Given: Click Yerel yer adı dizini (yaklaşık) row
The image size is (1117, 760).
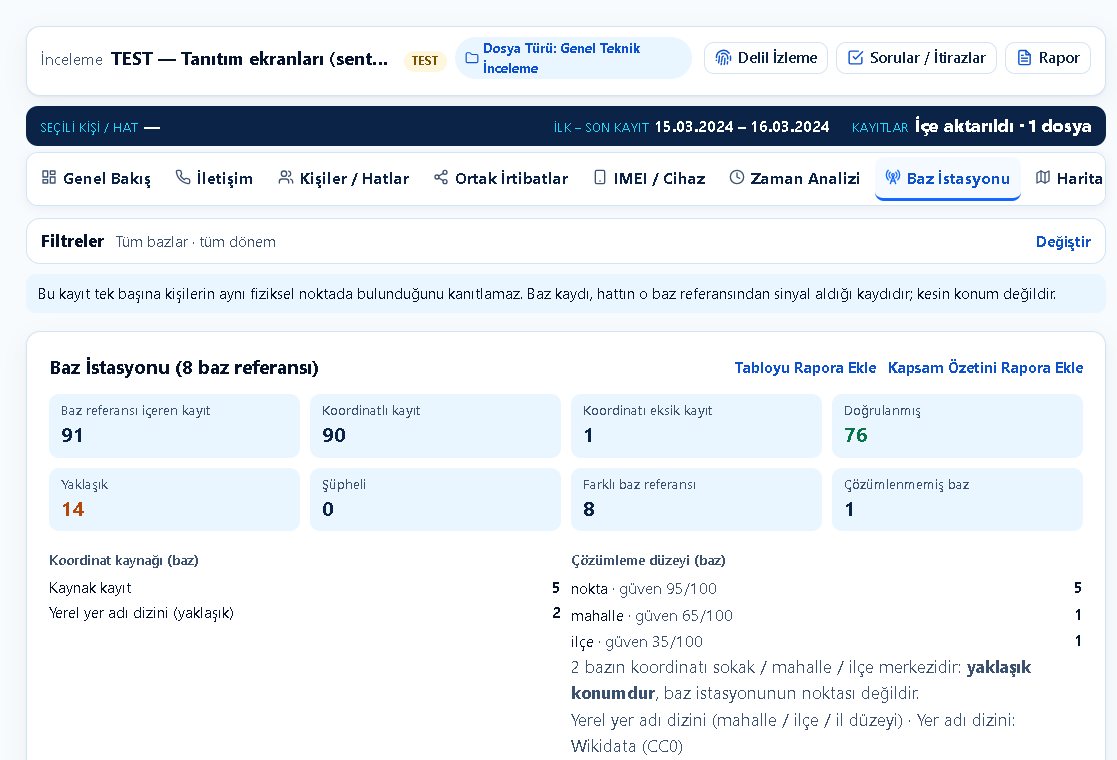Looking at the screenshot, I should [x=304, y=613].
